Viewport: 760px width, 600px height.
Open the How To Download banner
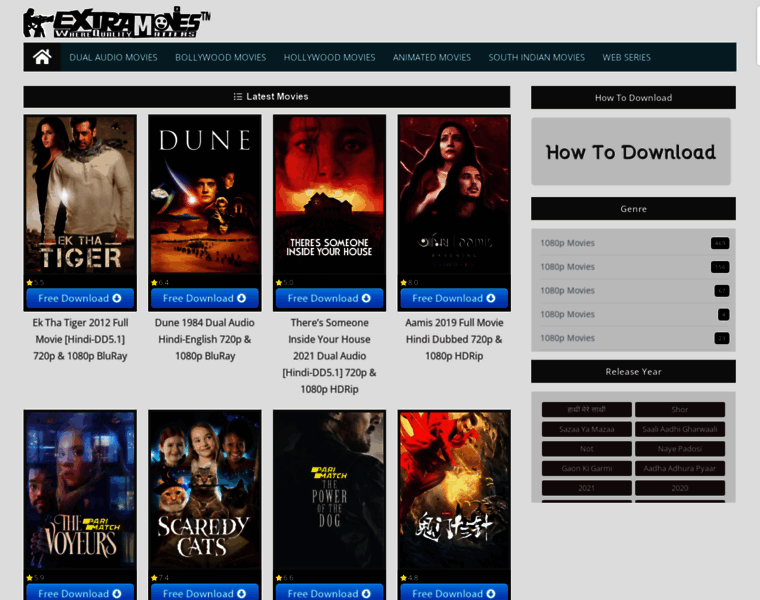pos(631,152)
